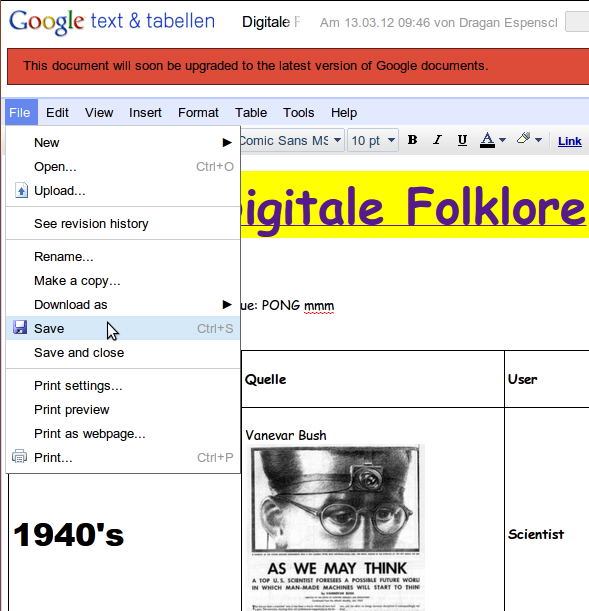Click the text color A icon

[x=487, y=140]
